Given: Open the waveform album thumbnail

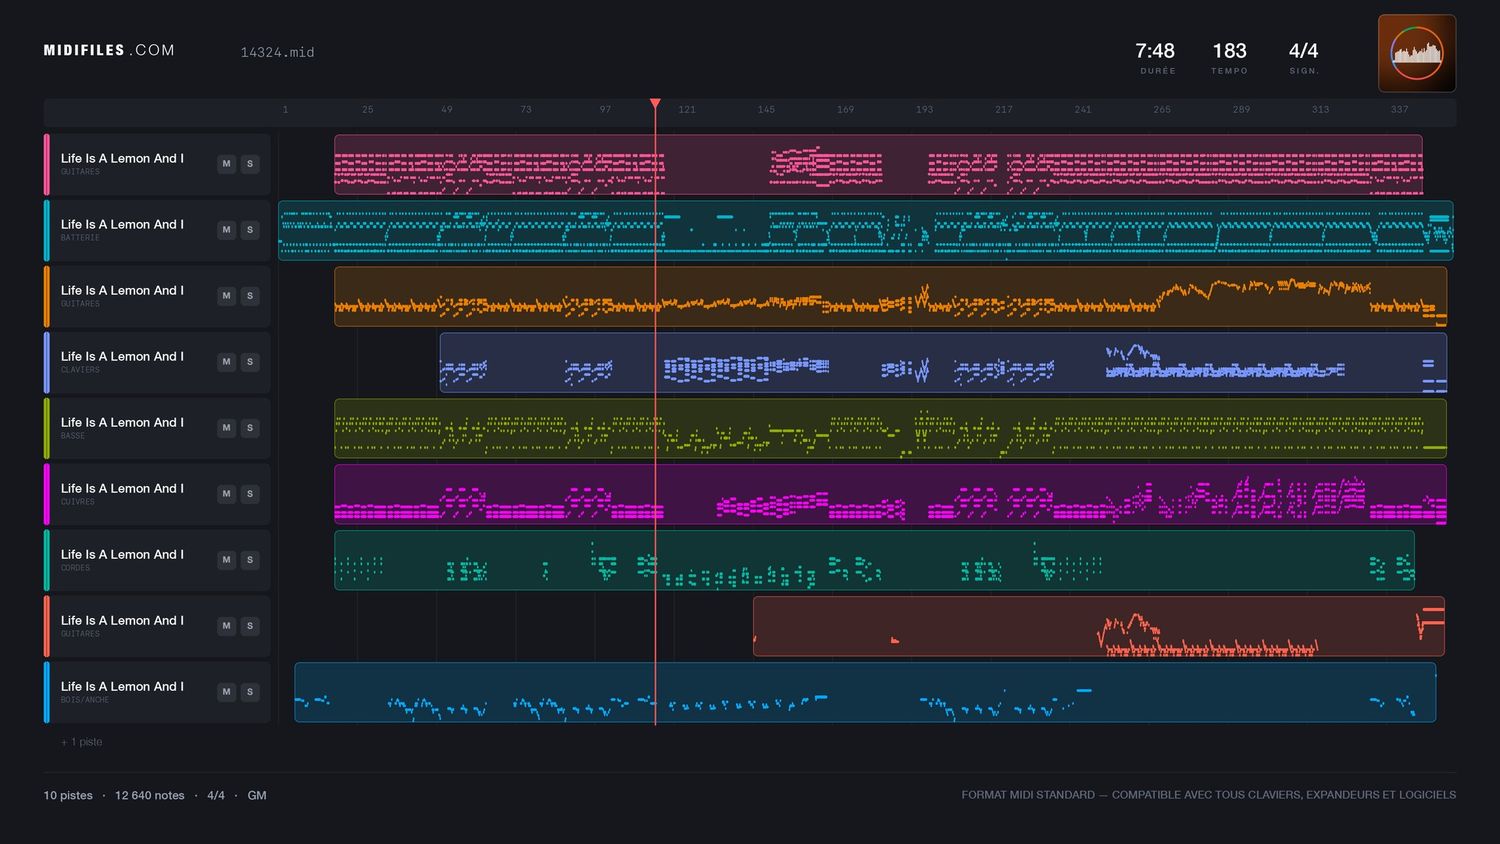Looking at the screenshot, I should (1417, 53).
